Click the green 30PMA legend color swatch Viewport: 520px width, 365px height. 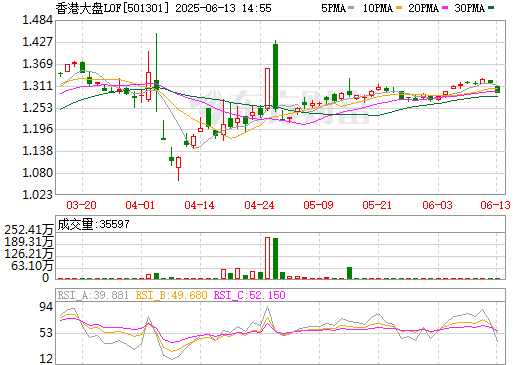491,8
